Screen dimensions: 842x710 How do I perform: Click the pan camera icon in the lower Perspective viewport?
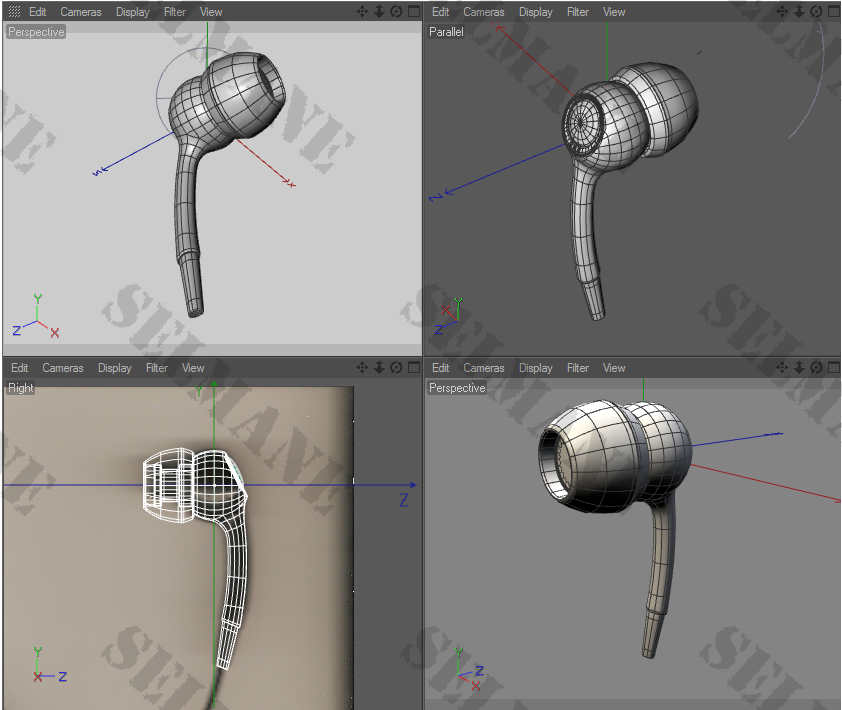click(782, 367)
